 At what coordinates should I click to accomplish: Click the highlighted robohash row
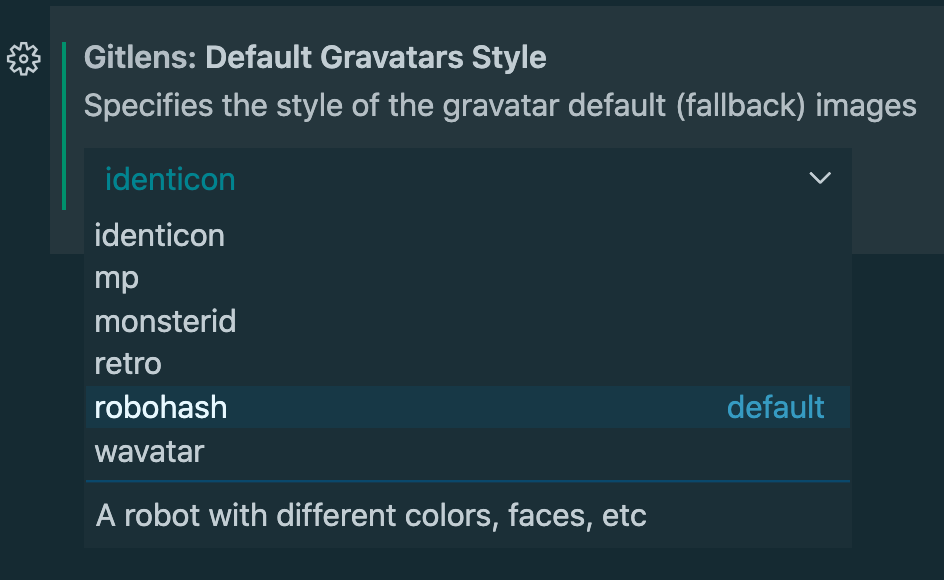click(x=400, y=407)
